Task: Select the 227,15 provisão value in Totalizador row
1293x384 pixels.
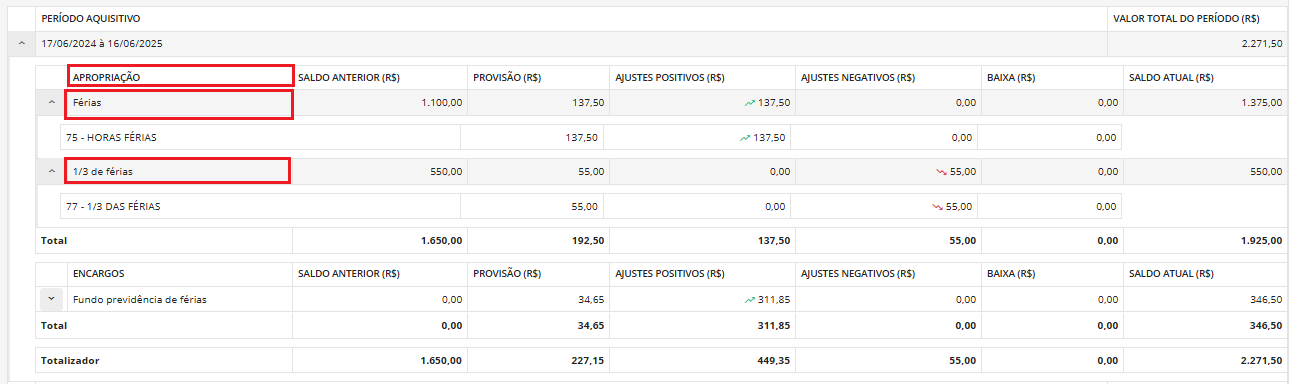Action: point(588,360)
